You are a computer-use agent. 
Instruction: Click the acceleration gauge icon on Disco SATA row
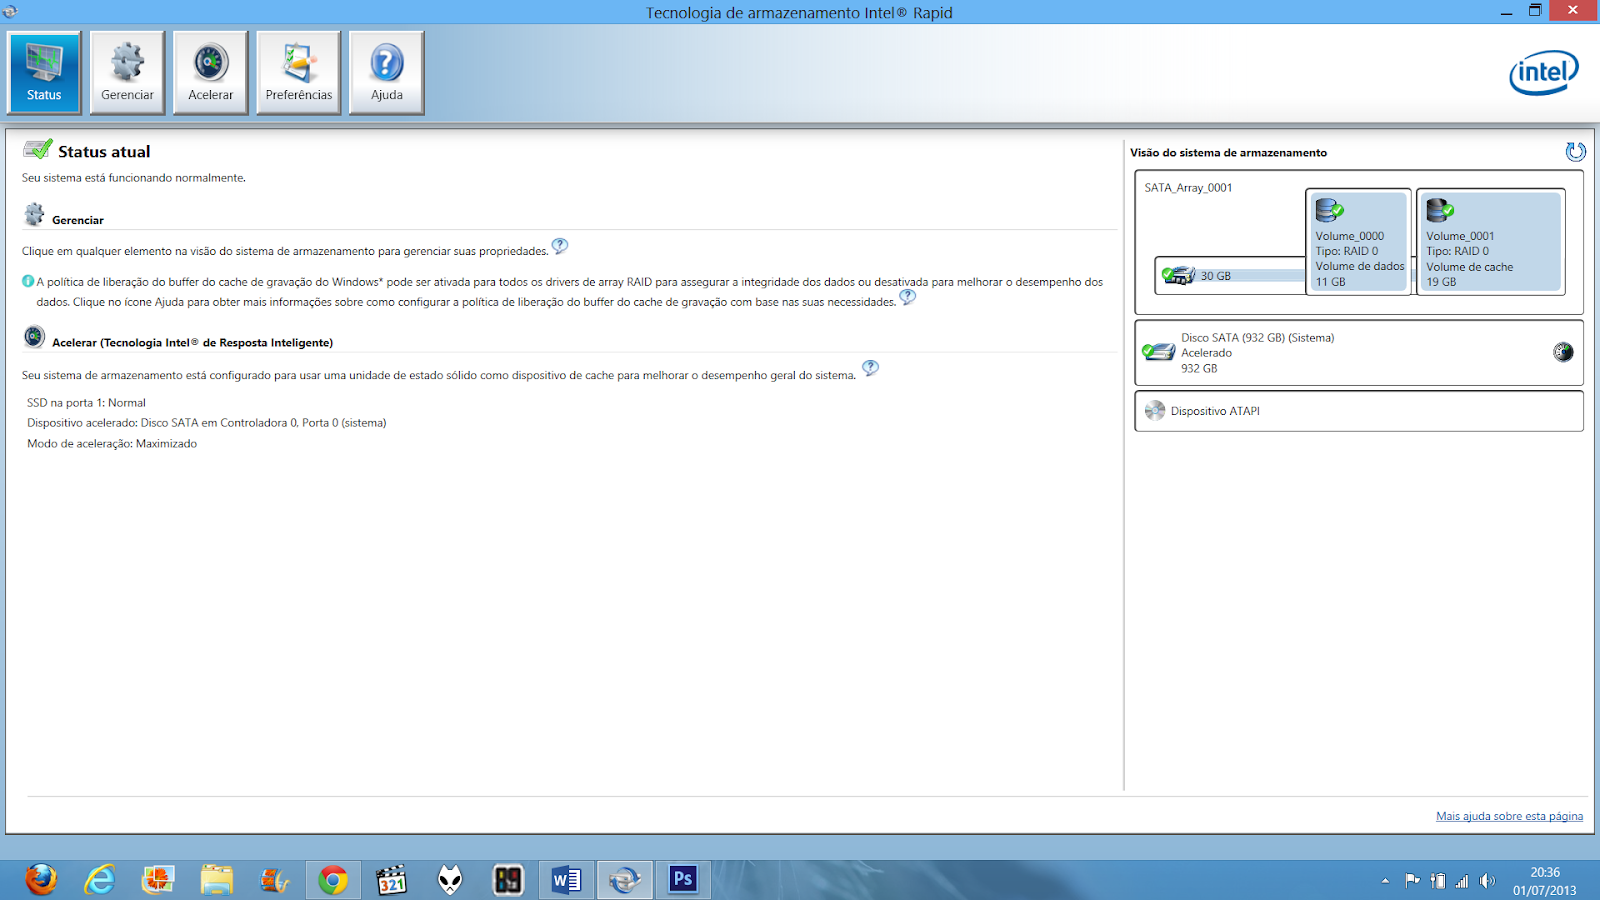click(1563, 352)
